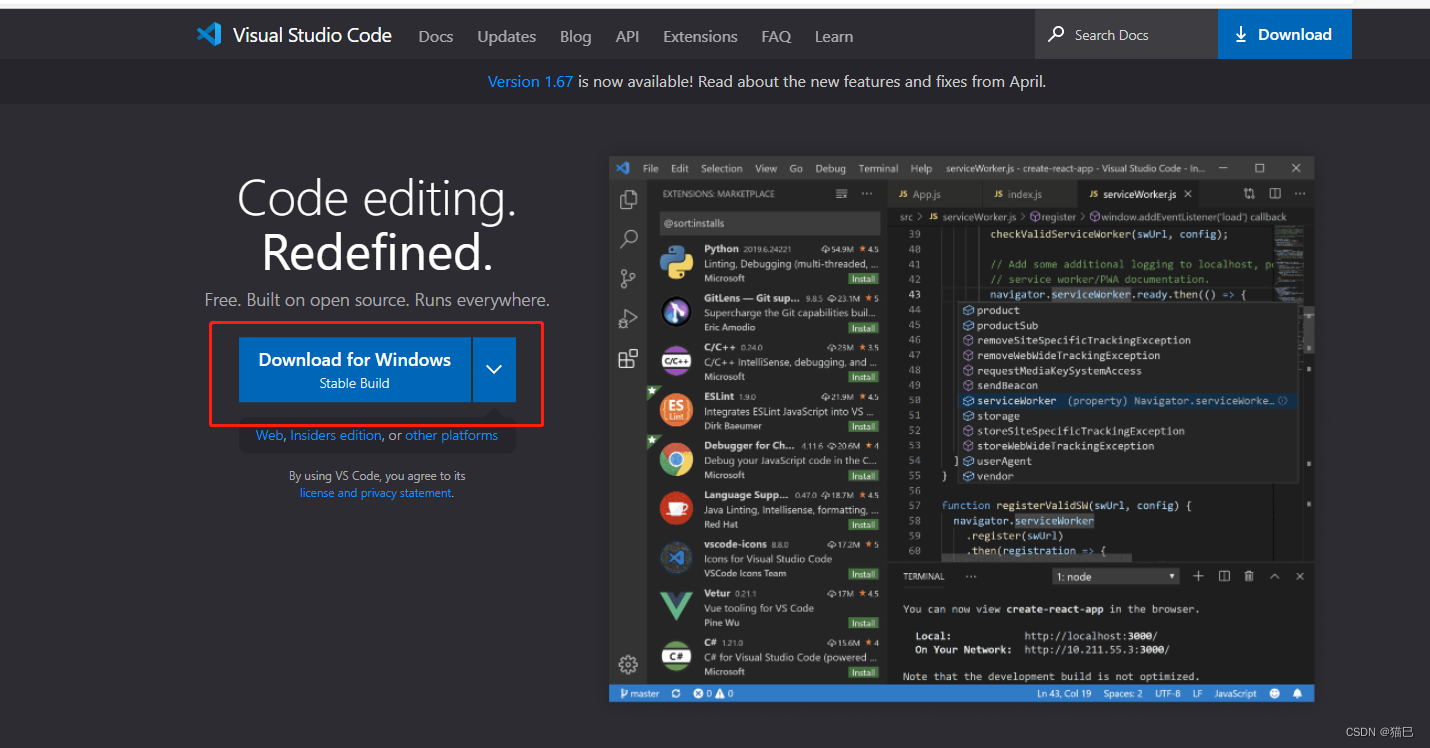The width and height of the screenshot is (1430, 748).
Task: Click the Vetur extension icon
Action: [x=677, y=606]
